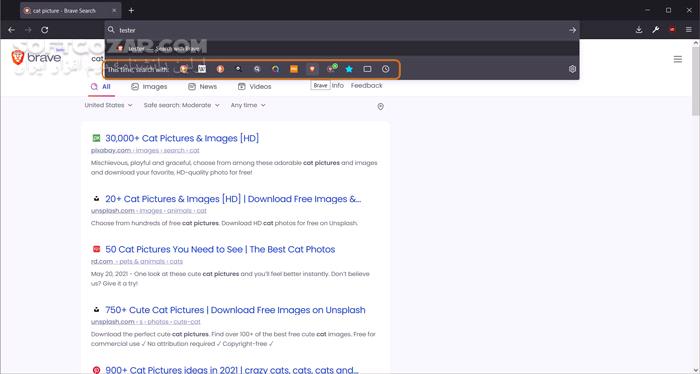The width and height of the screenshot is (700, 374).
Task: Search bookmarks using the star icon
Action: pyautogui.click(x=349, y=69)
